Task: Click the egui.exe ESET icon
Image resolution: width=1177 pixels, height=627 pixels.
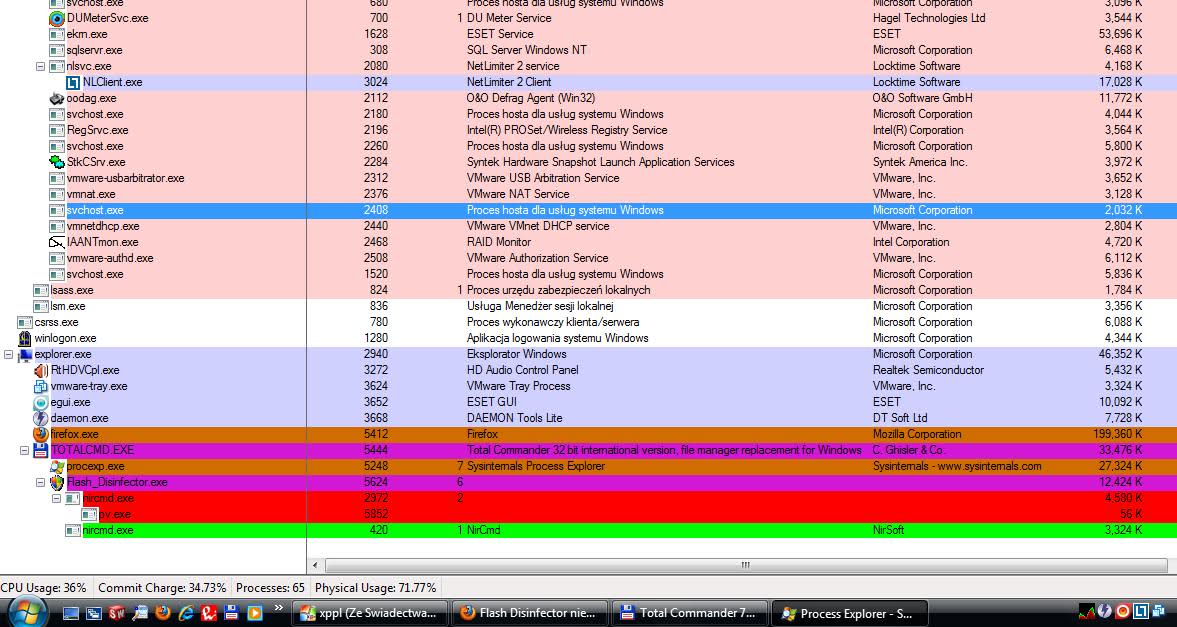Action: click(41, 402)
